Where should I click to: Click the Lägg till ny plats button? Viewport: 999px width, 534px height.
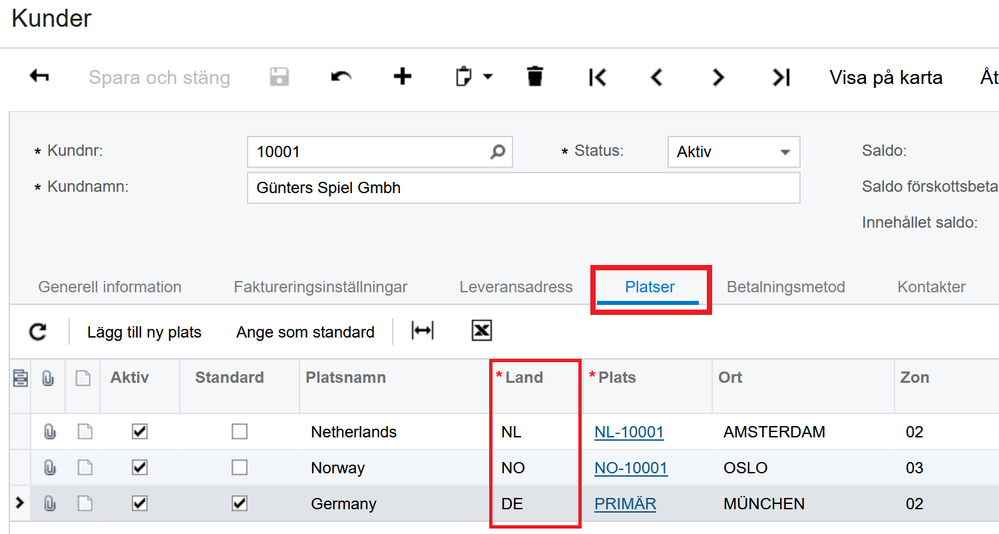pyautogui.click(x=144, y=332)
